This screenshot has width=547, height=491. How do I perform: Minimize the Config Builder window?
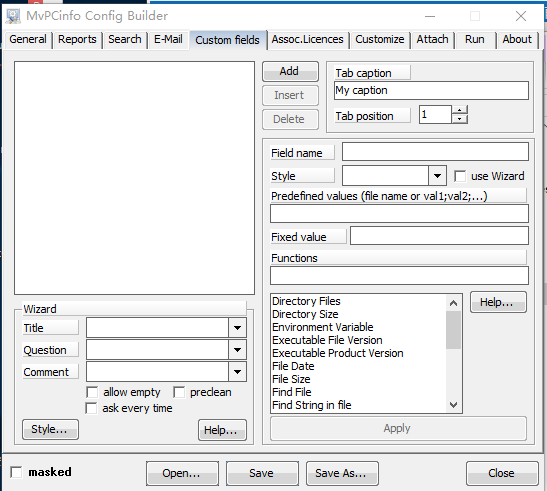tap(430, 16)
